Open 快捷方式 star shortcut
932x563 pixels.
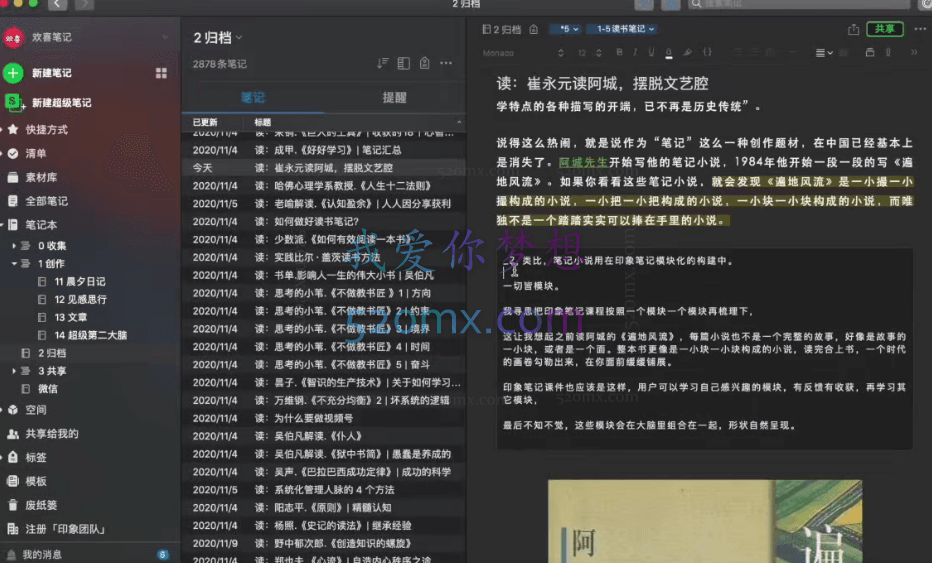coord(38,130)
